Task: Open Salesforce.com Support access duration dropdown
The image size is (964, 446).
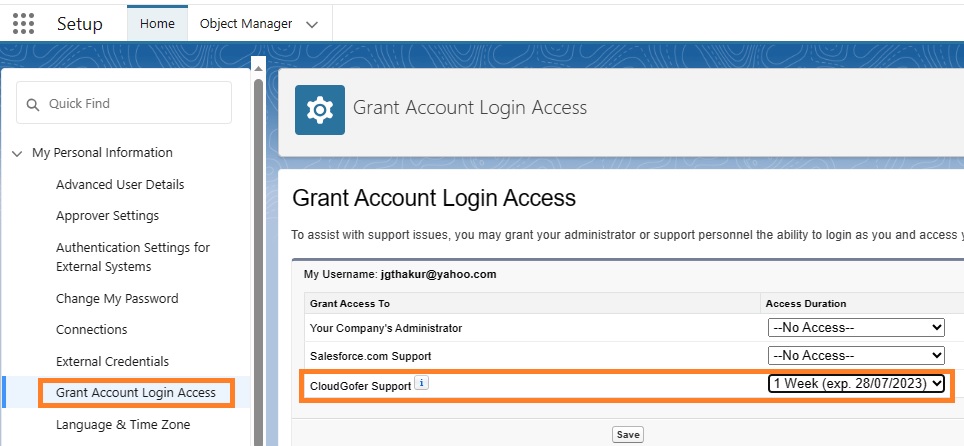Action: point(856,356)
